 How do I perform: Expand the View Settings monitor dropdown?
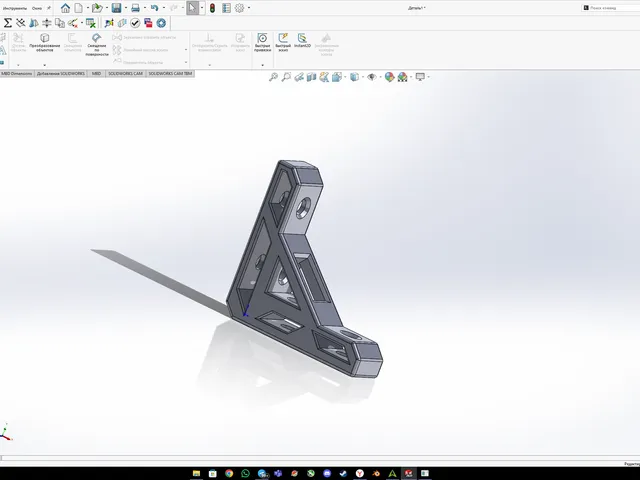pos(429,77)
